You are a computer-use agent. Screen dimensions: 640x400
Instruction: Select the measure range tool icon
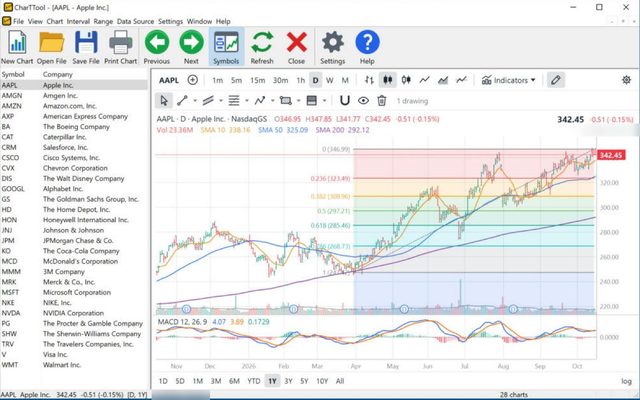pos(311,100)
